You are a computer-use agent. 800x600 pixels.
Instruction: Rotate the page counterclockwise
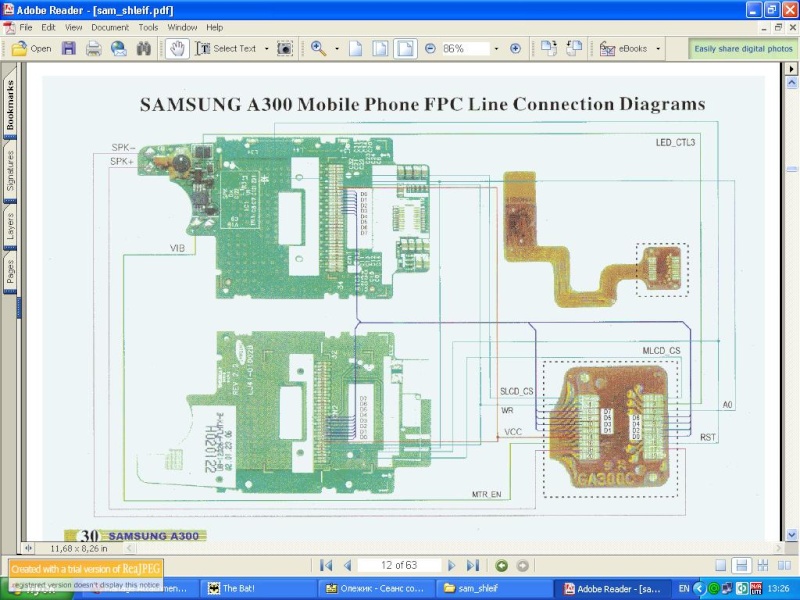[574, 48]
